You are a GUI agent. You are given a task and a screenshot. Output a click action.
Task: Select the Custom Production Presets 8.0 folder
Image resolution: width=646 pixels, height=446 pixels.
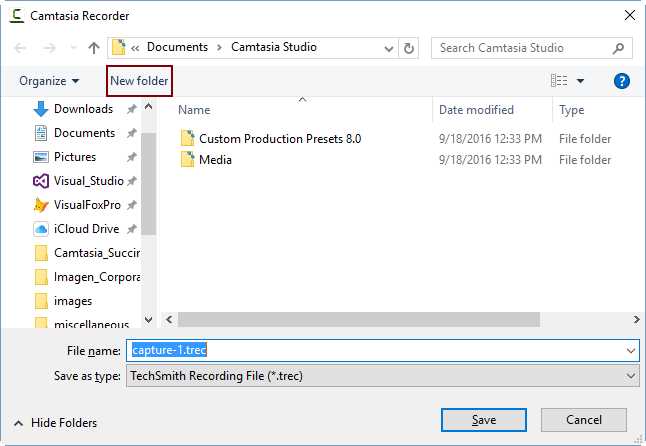click(280, 139)
